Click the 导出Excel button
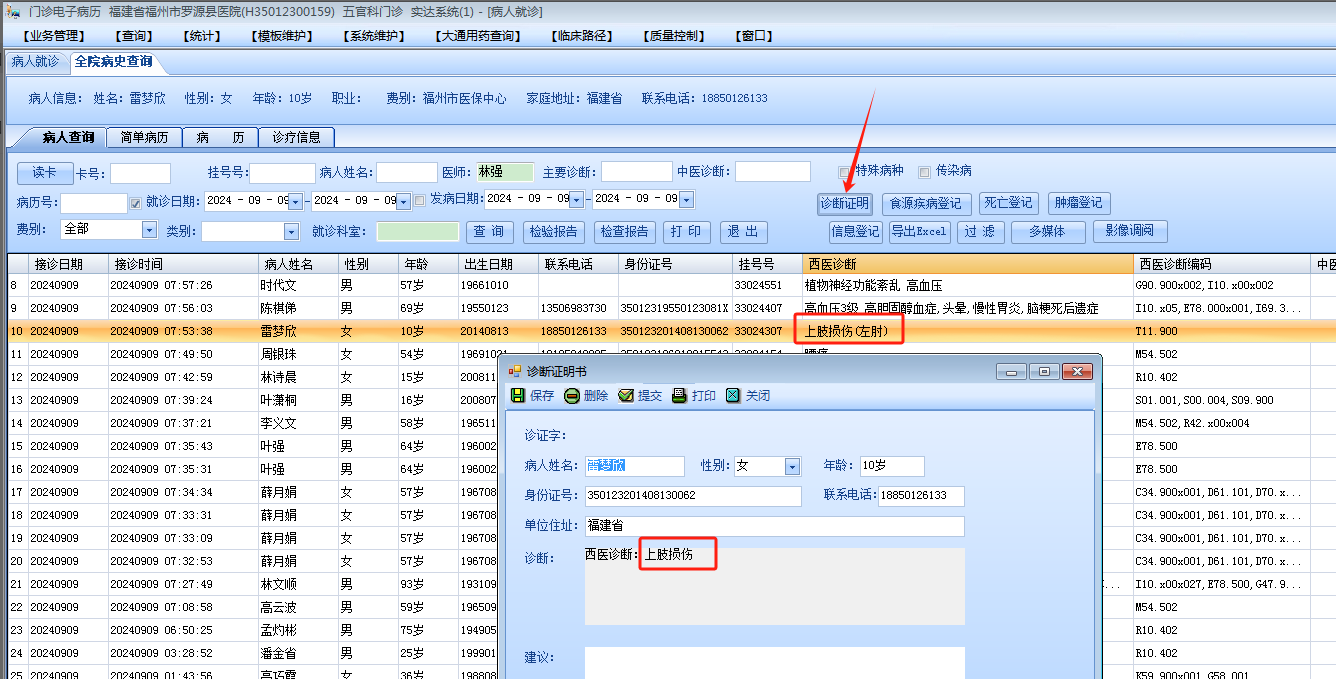The image size is (1336, 679). (x=919, y=231)
